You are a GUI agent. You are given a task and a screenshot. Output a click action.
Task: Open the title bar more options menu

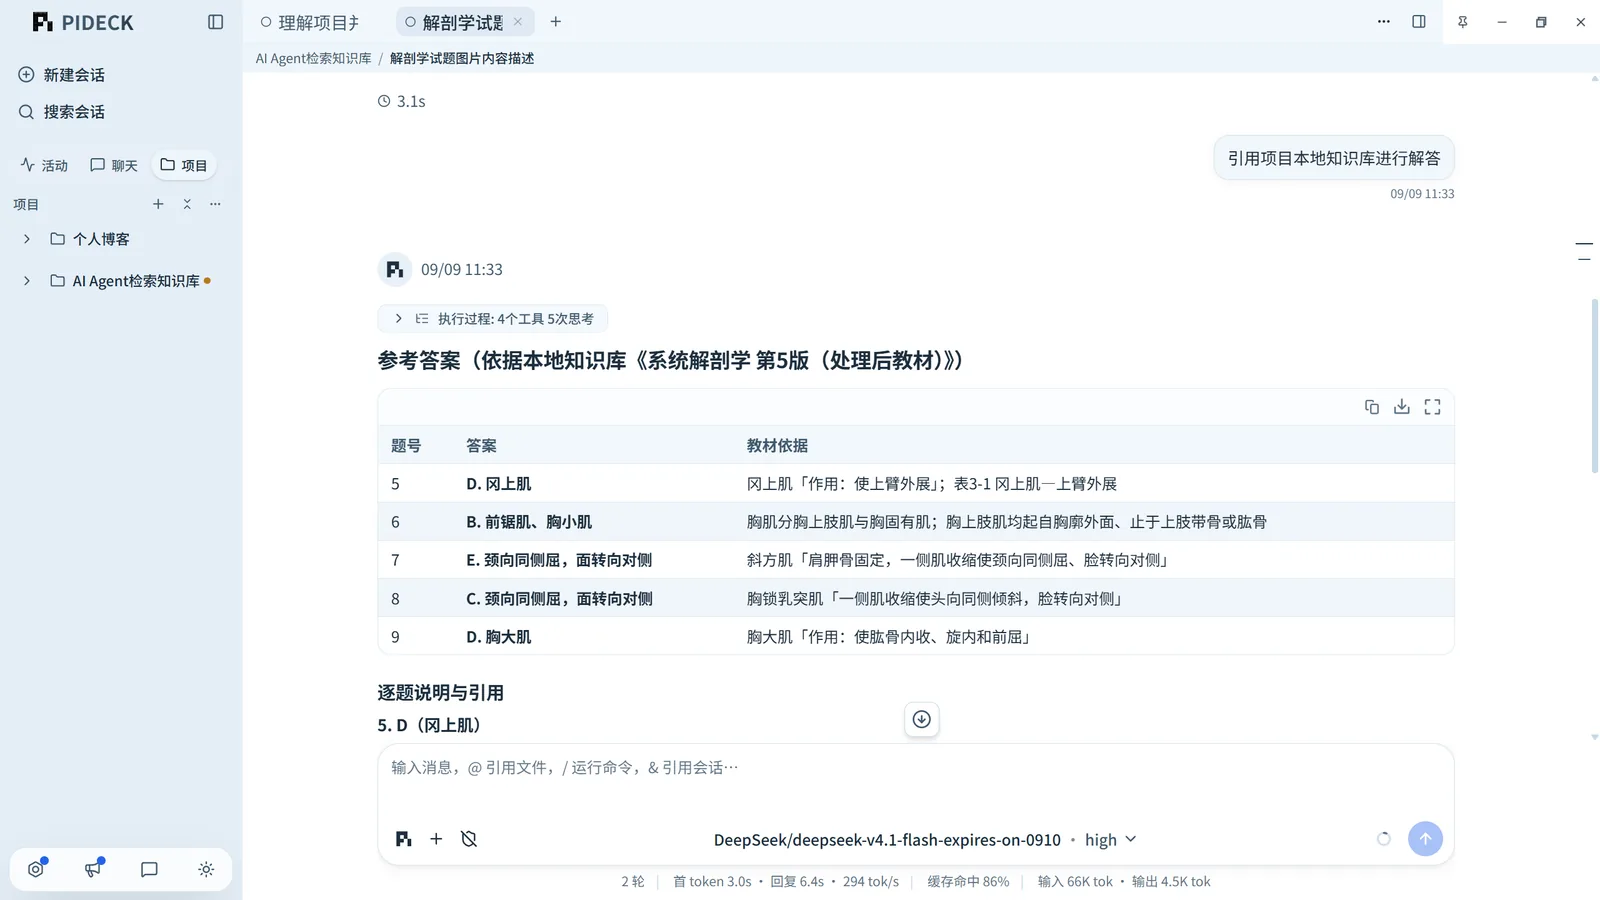click(x=1384, y=22)
